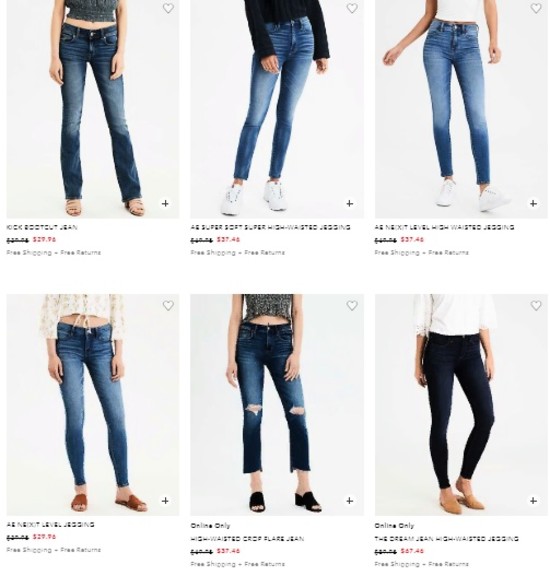This screenshot has width=550, height=576.
Task: Heart the Dream Jean High-Waisted Jegging
Action: click(x=536, y=305)
